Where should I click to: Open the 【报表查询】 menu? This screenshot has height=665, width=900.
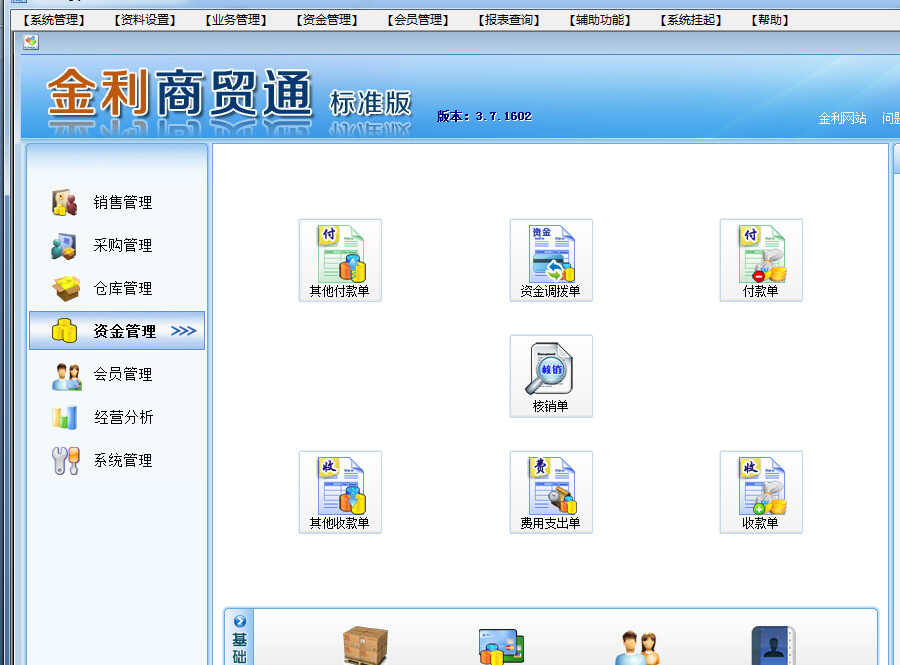pos(509,20)
